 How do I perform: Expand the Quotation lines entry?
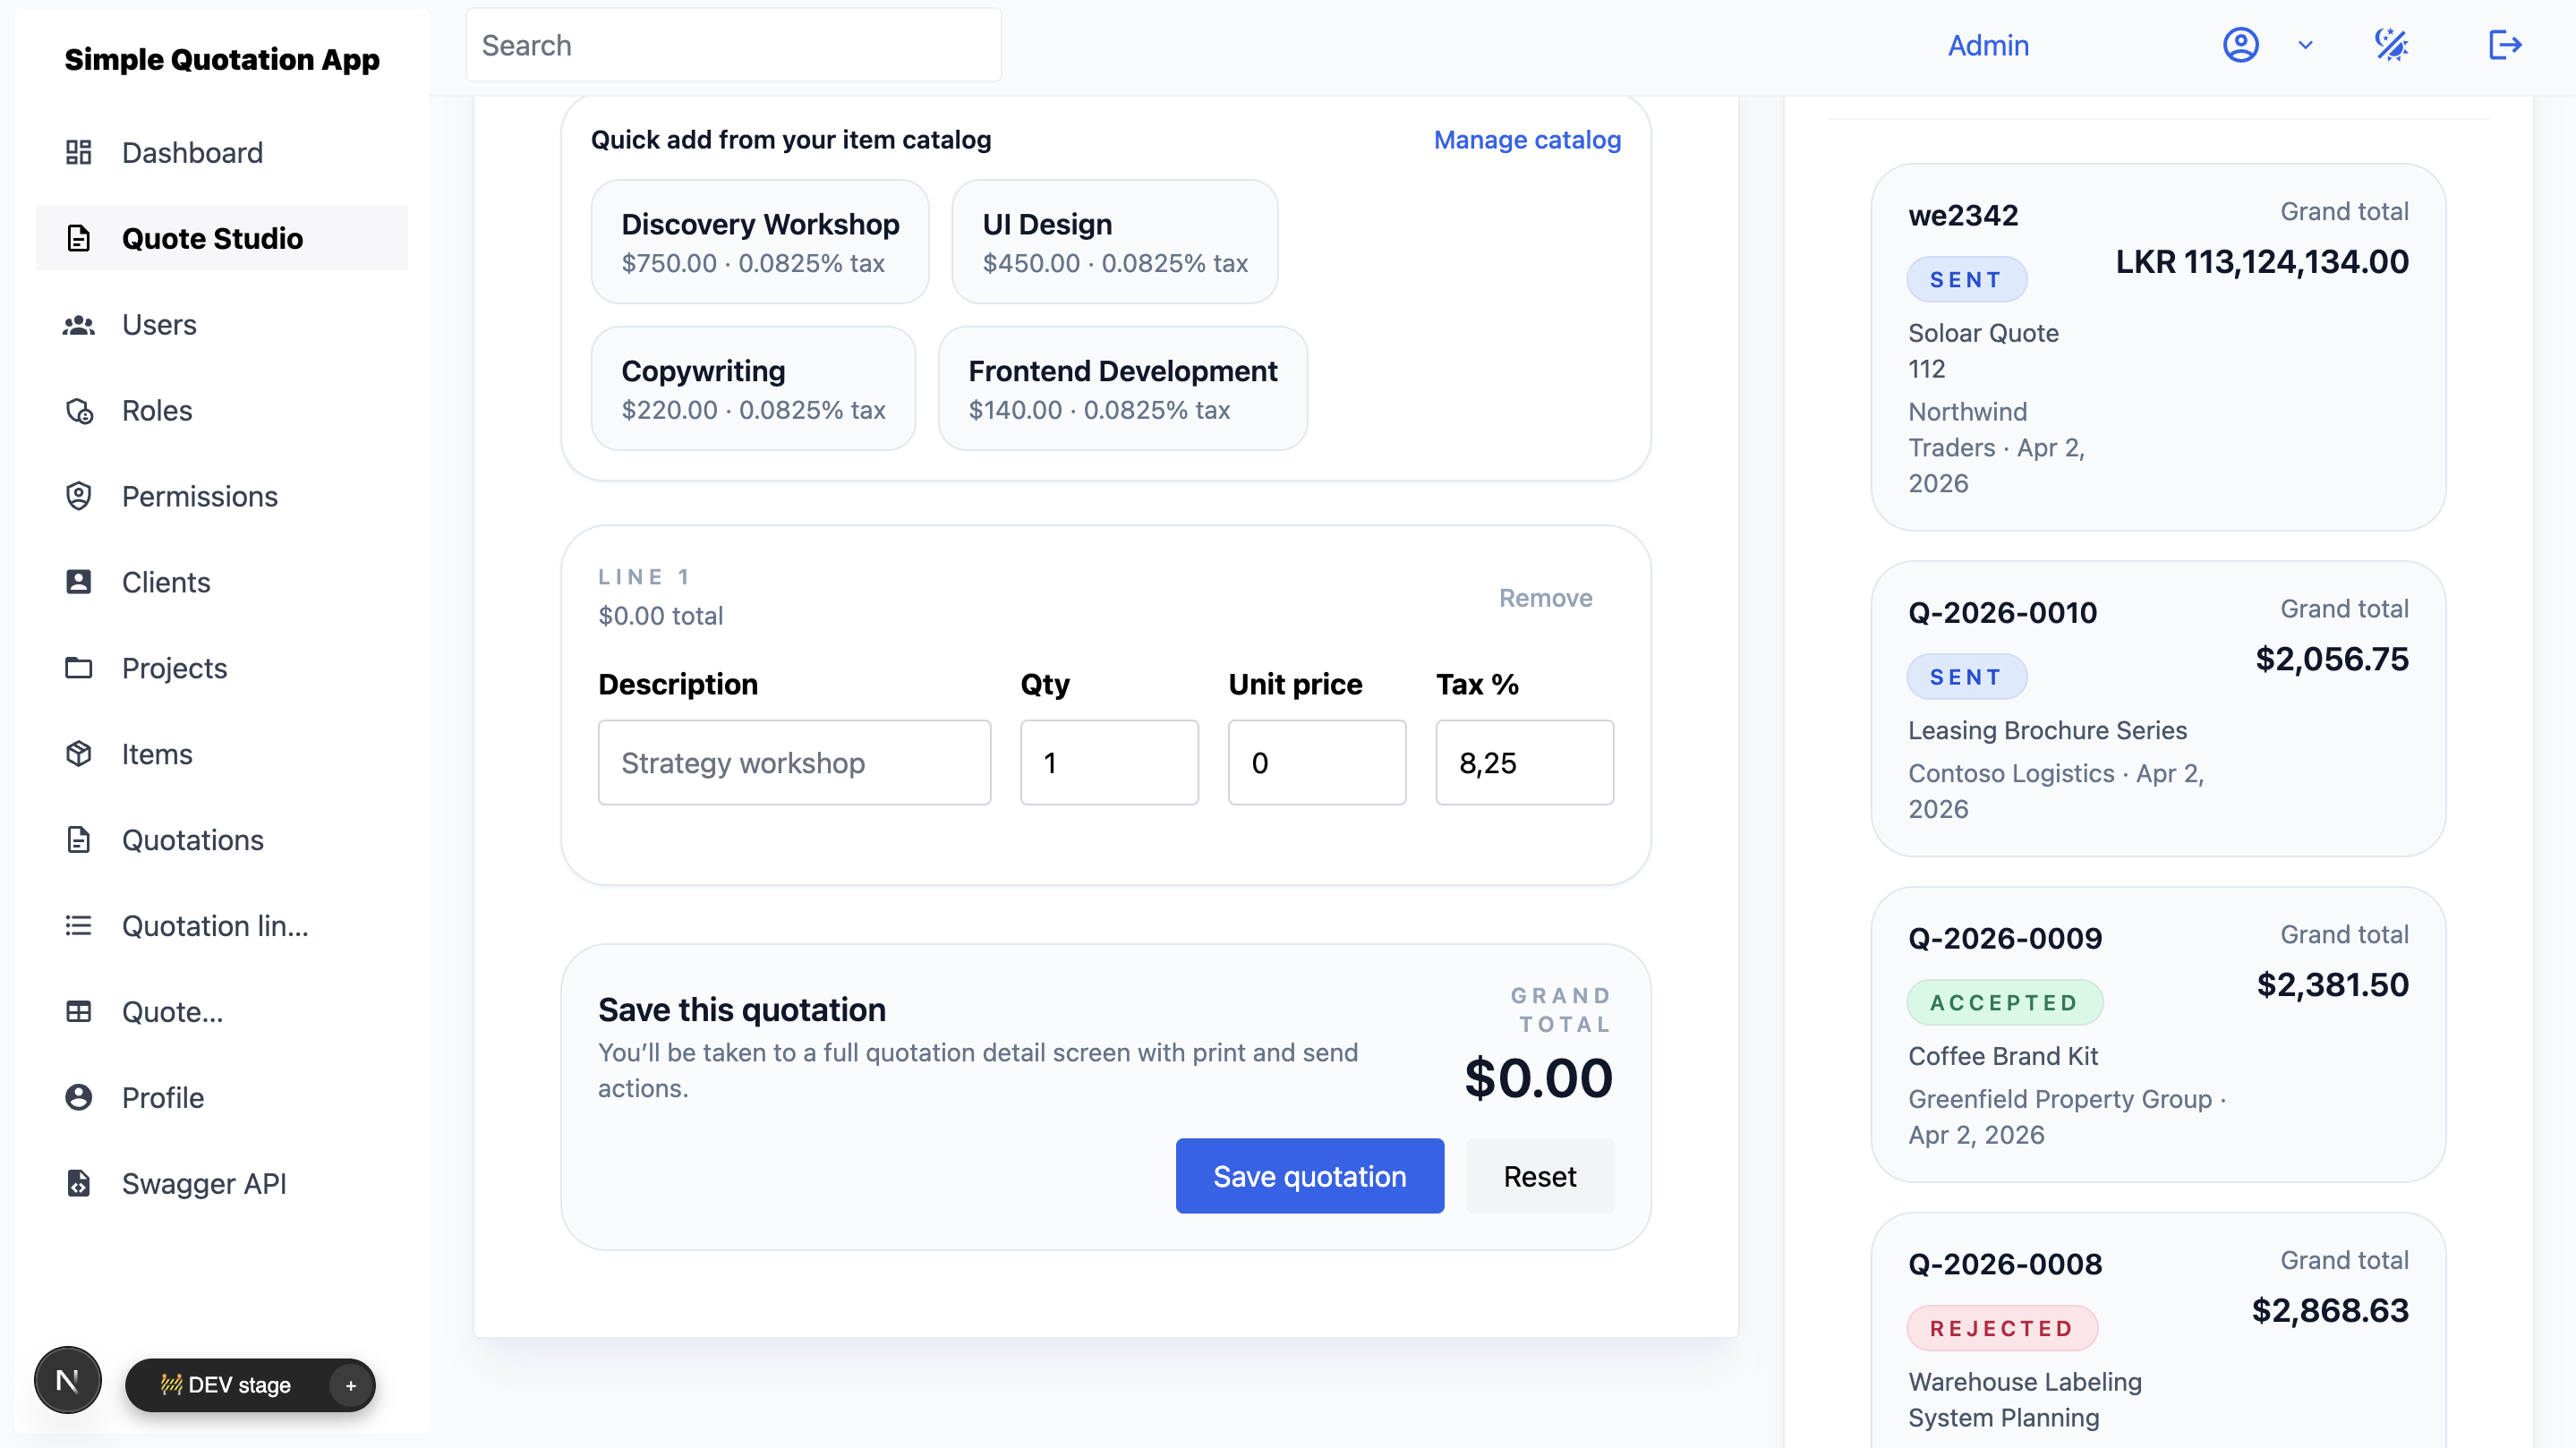pos(215,925)
